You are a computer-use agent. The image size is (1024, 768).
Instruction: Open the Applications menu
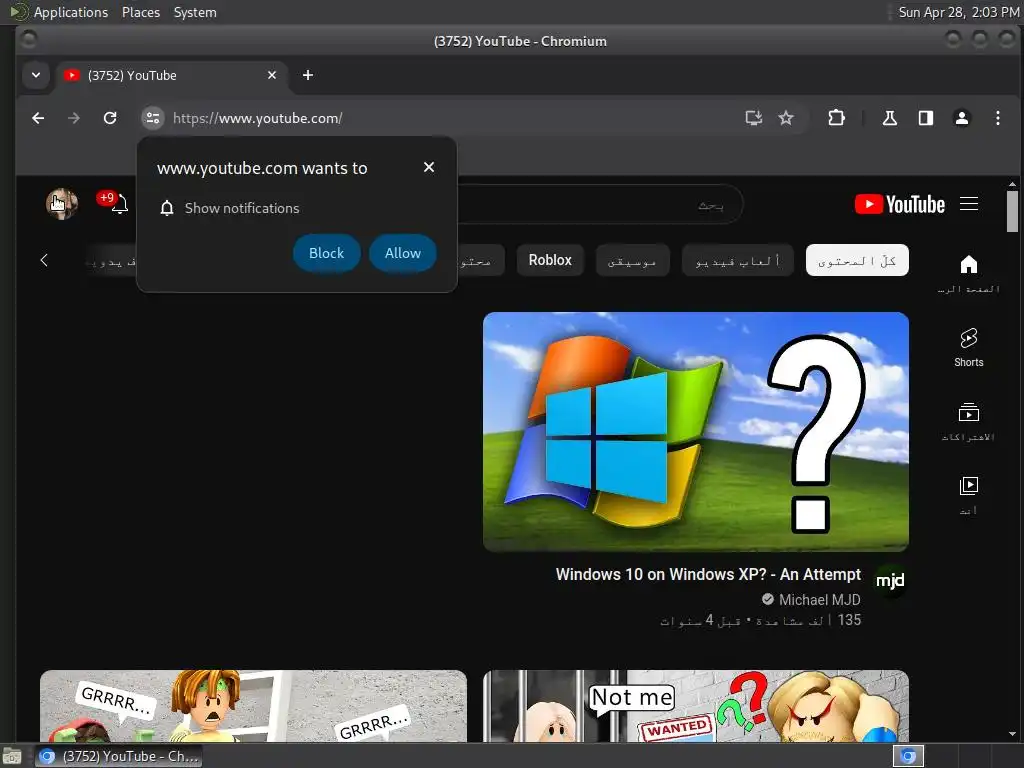coord(71,12)
